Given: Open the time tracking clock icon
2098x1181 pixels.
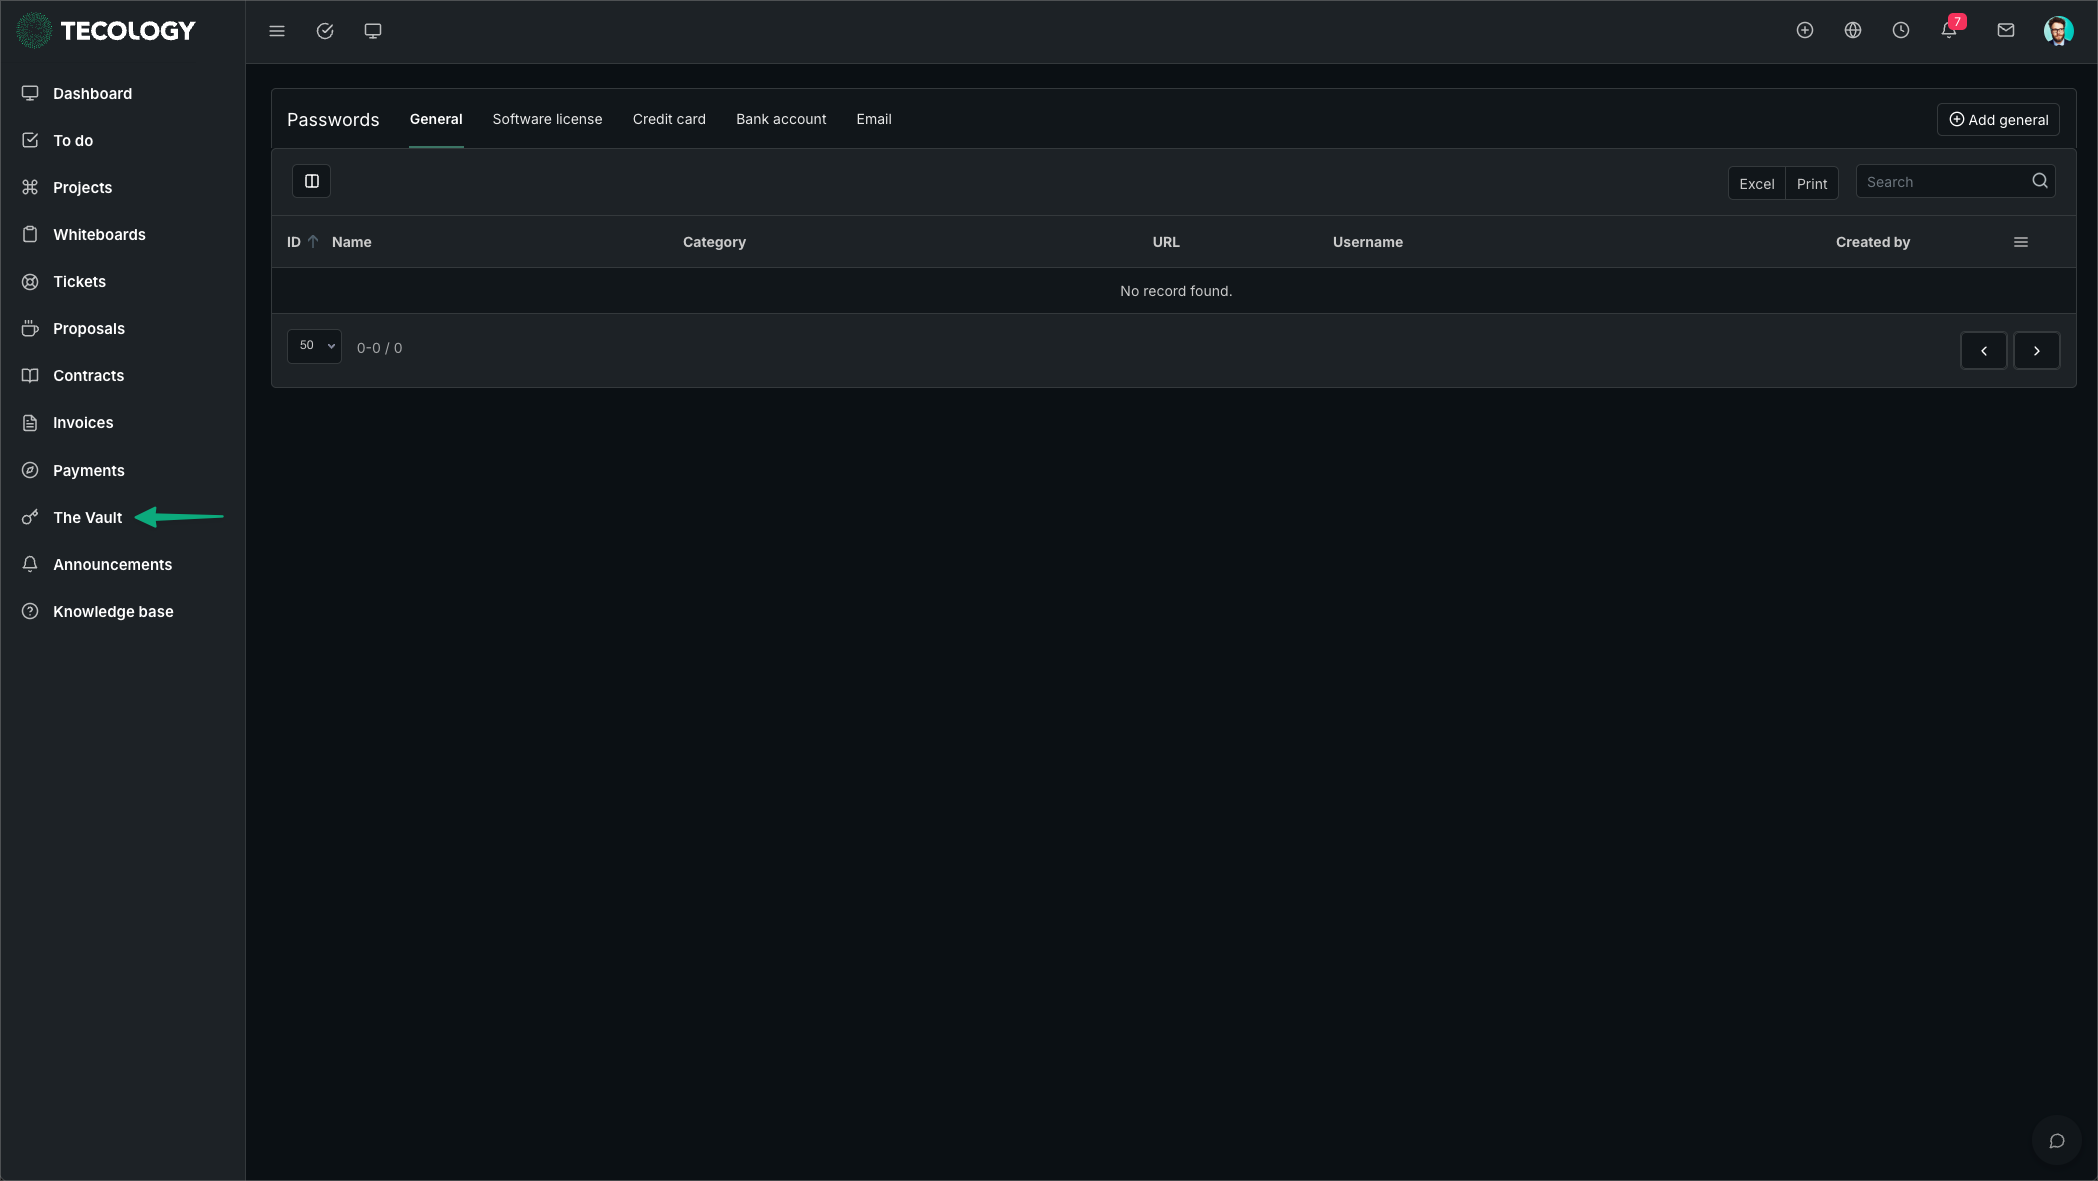Looking at the screenshot, I should 1901,31.
